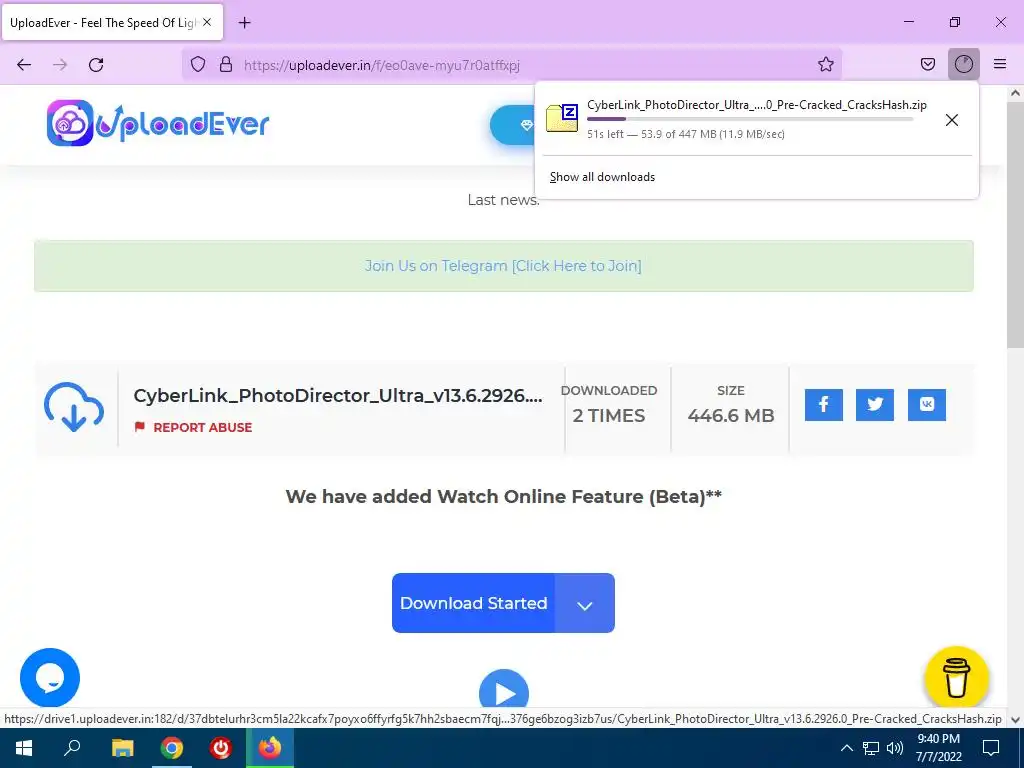Click the Watch Online Feature heading
The height and width of the screenshot is (768, 1024).
504,496
